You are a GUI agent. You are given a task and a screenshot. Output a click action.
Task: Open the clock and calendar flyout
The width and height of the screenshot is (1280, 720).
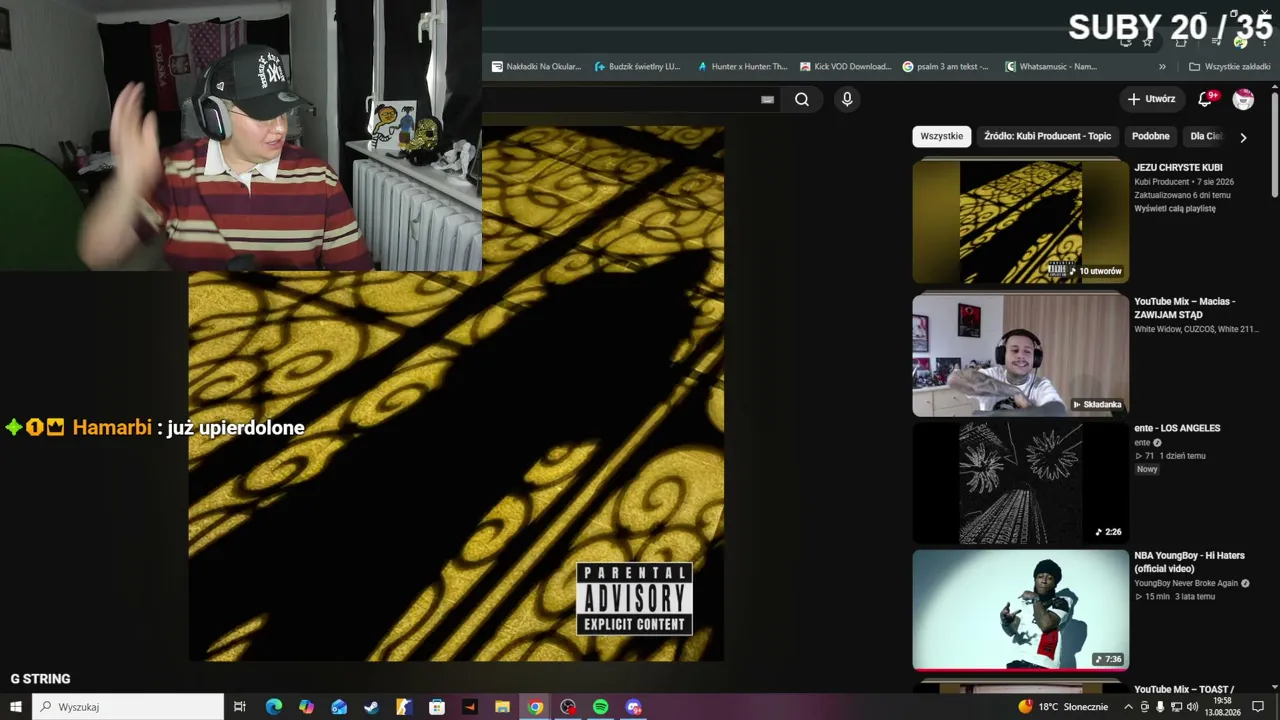tap(1222, 707)
